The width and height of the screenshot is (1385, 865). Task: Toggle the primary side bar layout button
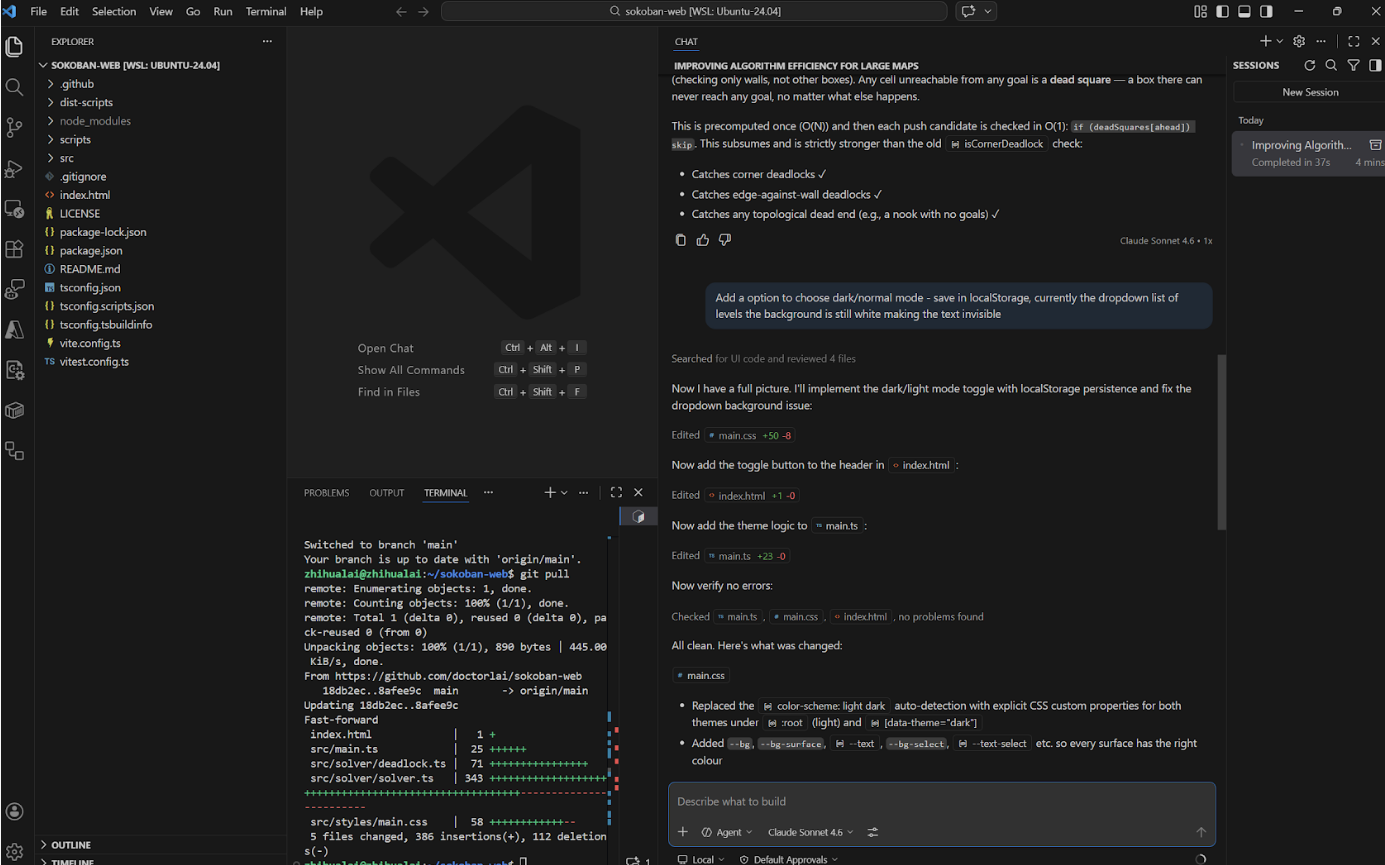[1222, 11]
